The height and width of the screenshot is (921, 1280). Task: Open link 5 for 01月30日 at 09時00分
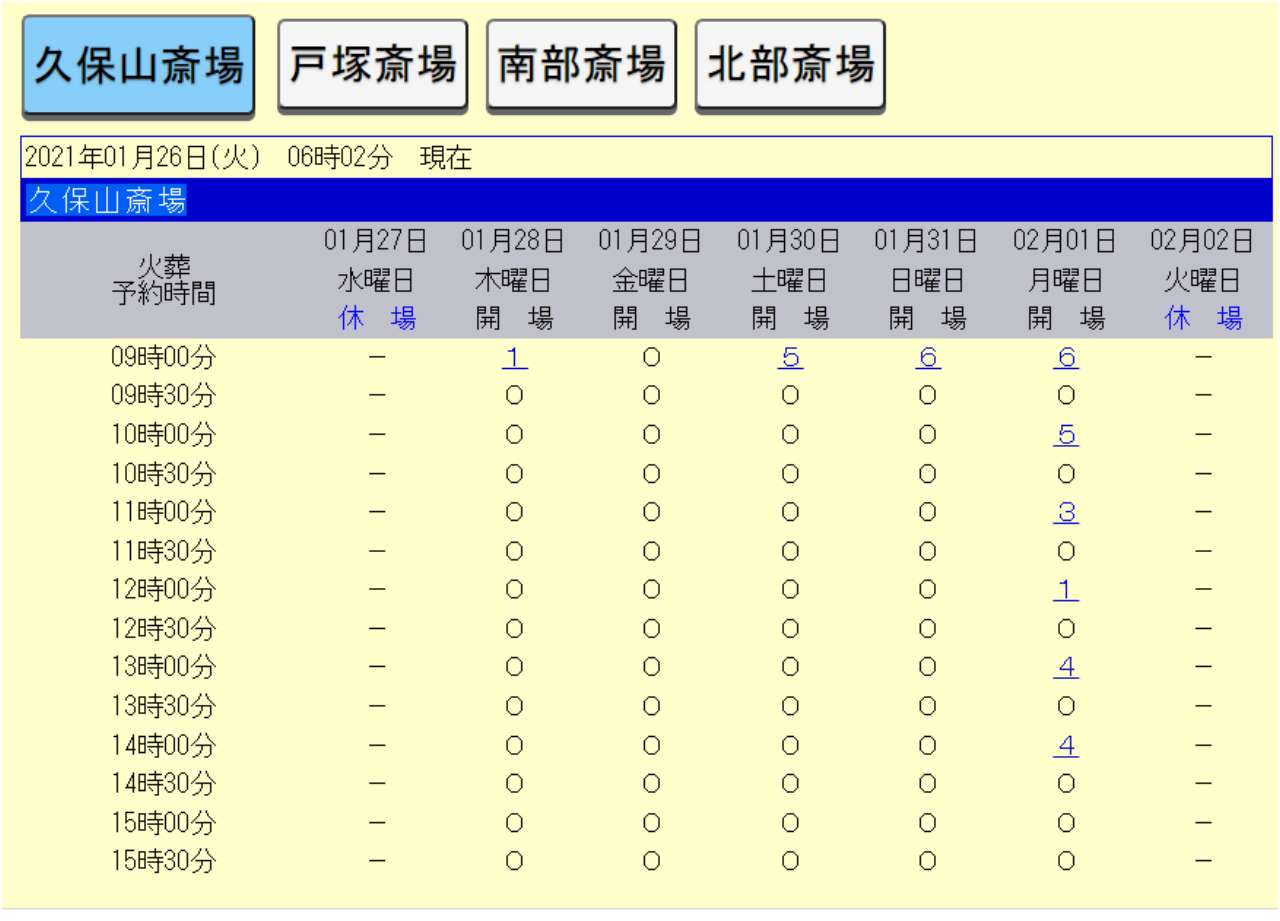[x=790, y=358]
